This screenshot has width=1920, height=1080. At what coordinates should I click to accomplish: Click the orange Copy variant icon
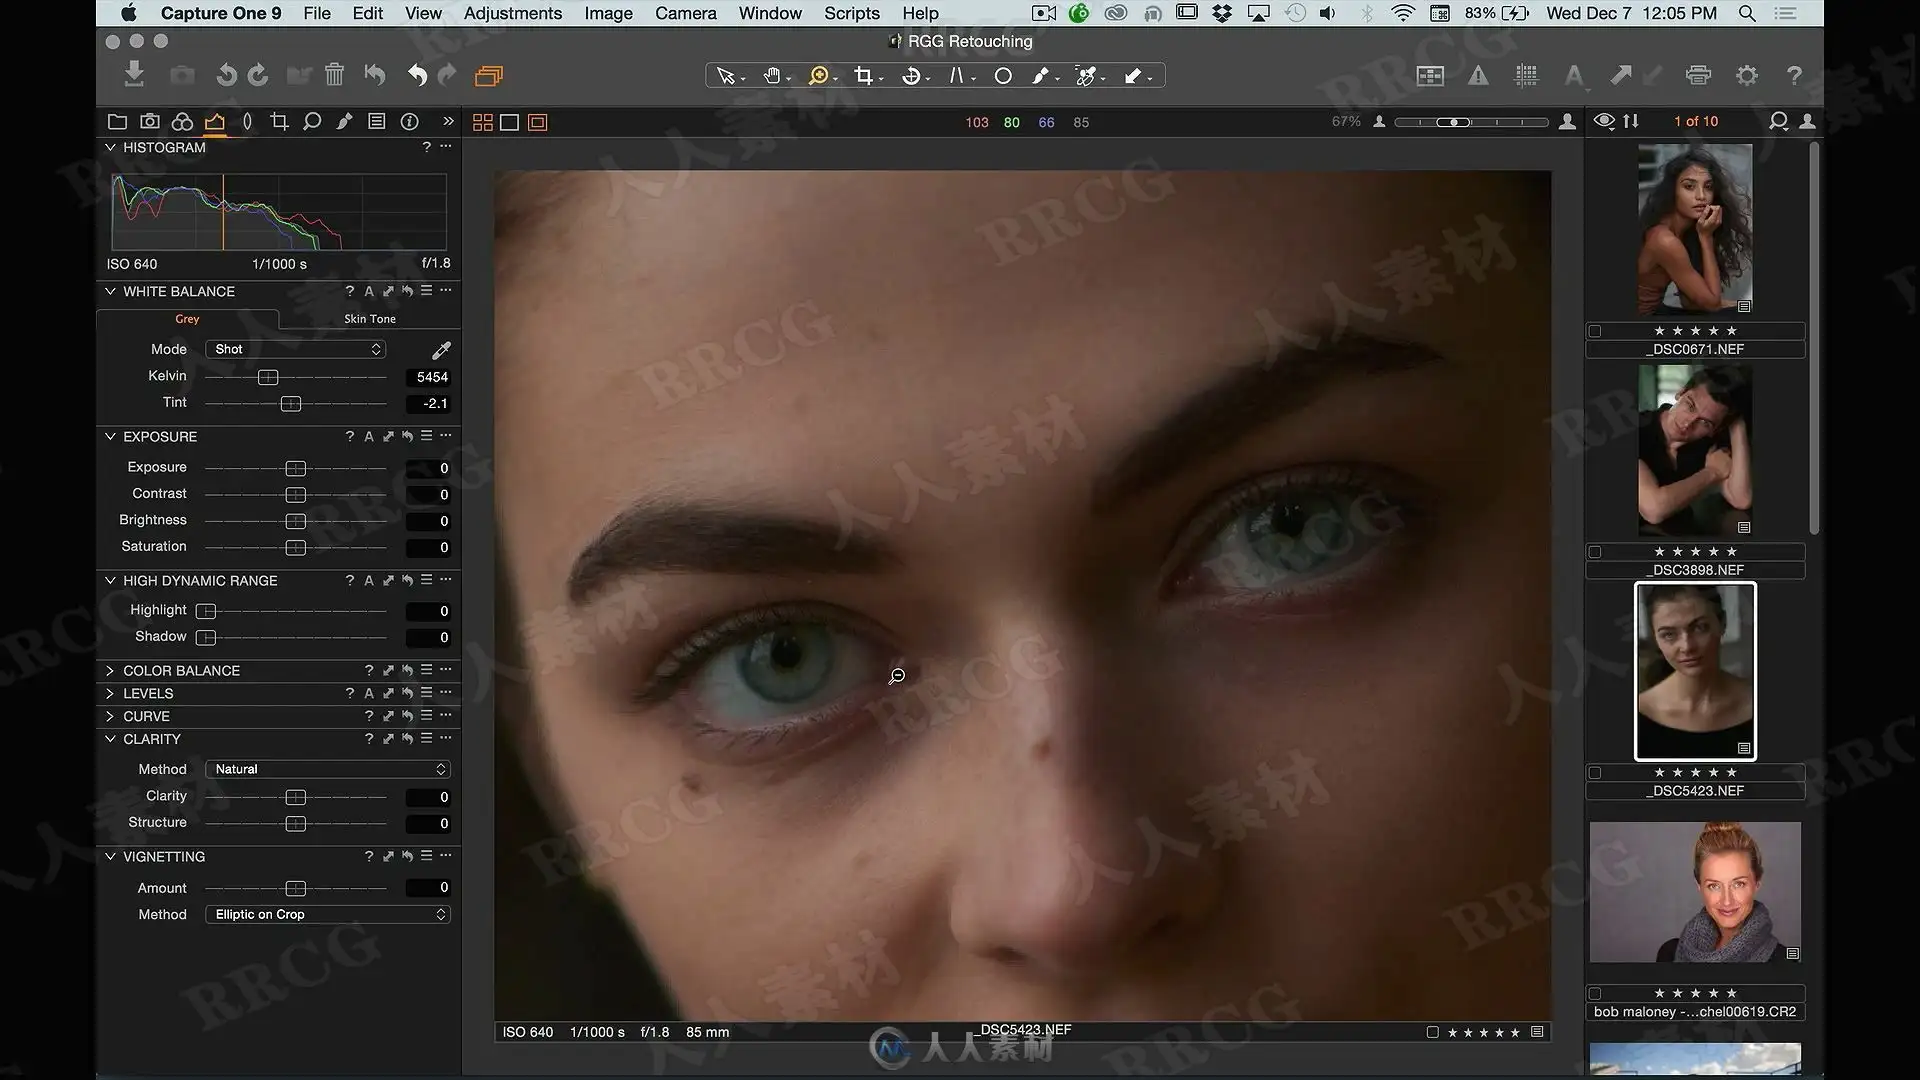pyautogui.click(x=488, y=75)
